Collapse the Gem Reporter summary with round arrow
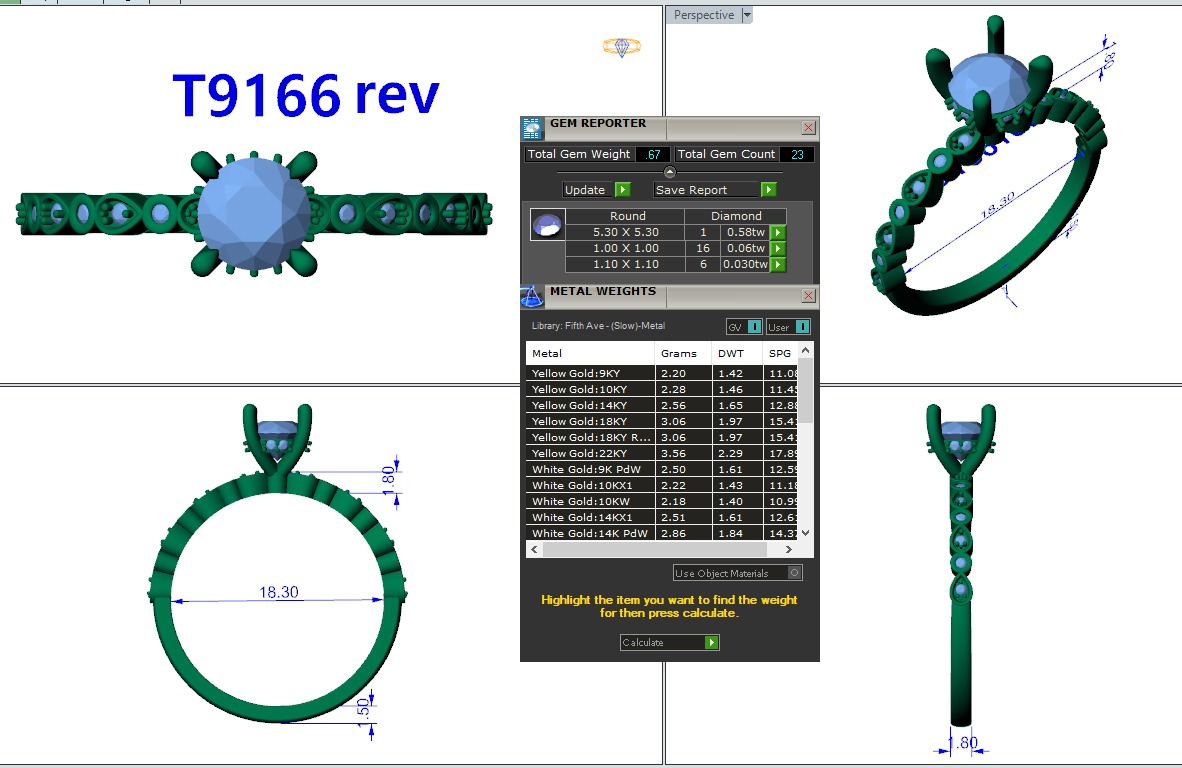1182x768 pixels. 670,172
